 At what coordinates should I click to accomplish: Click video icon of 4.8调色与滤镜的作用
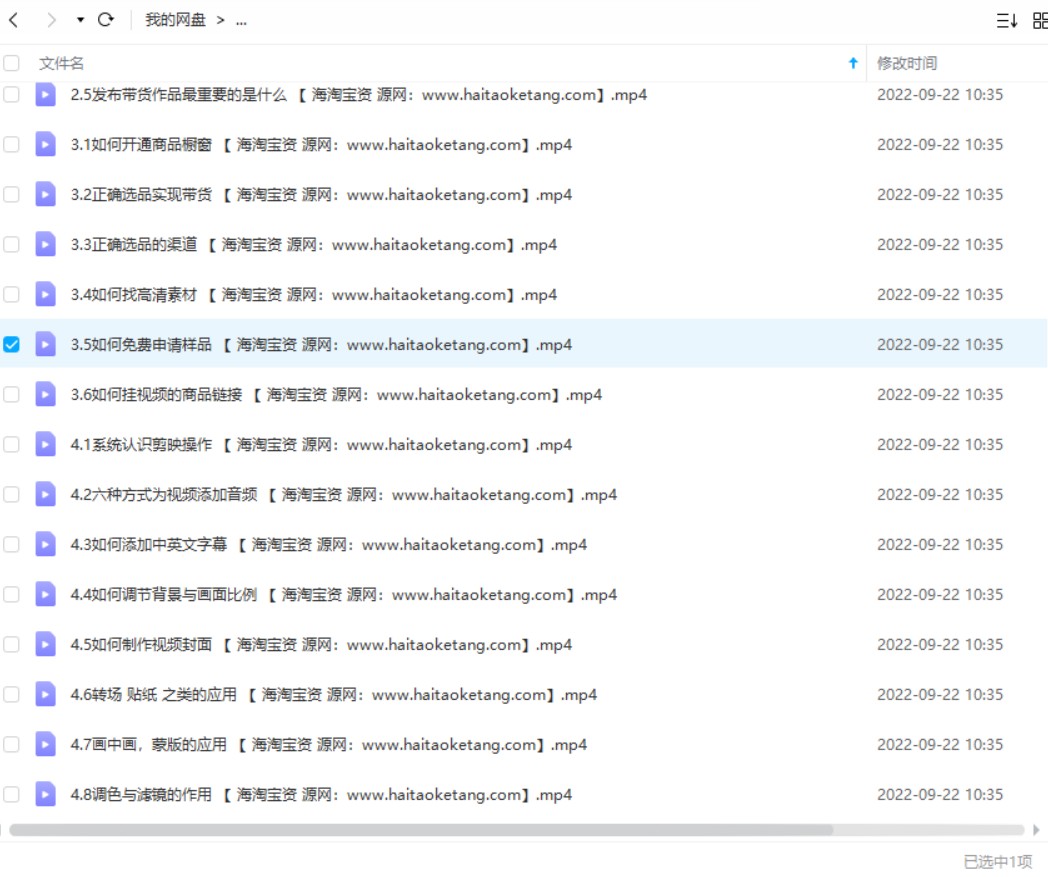point(45,795)
